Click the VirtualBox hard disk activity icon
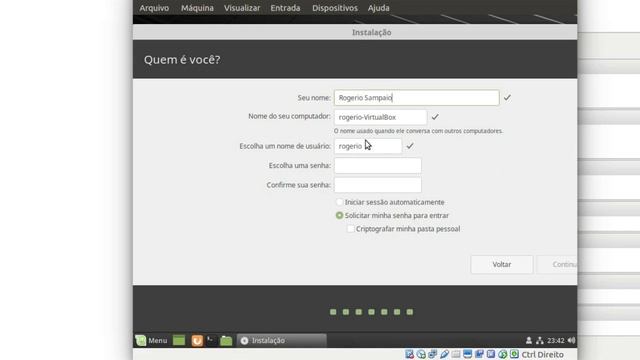 pyautogui.click(x=409, y=354)
